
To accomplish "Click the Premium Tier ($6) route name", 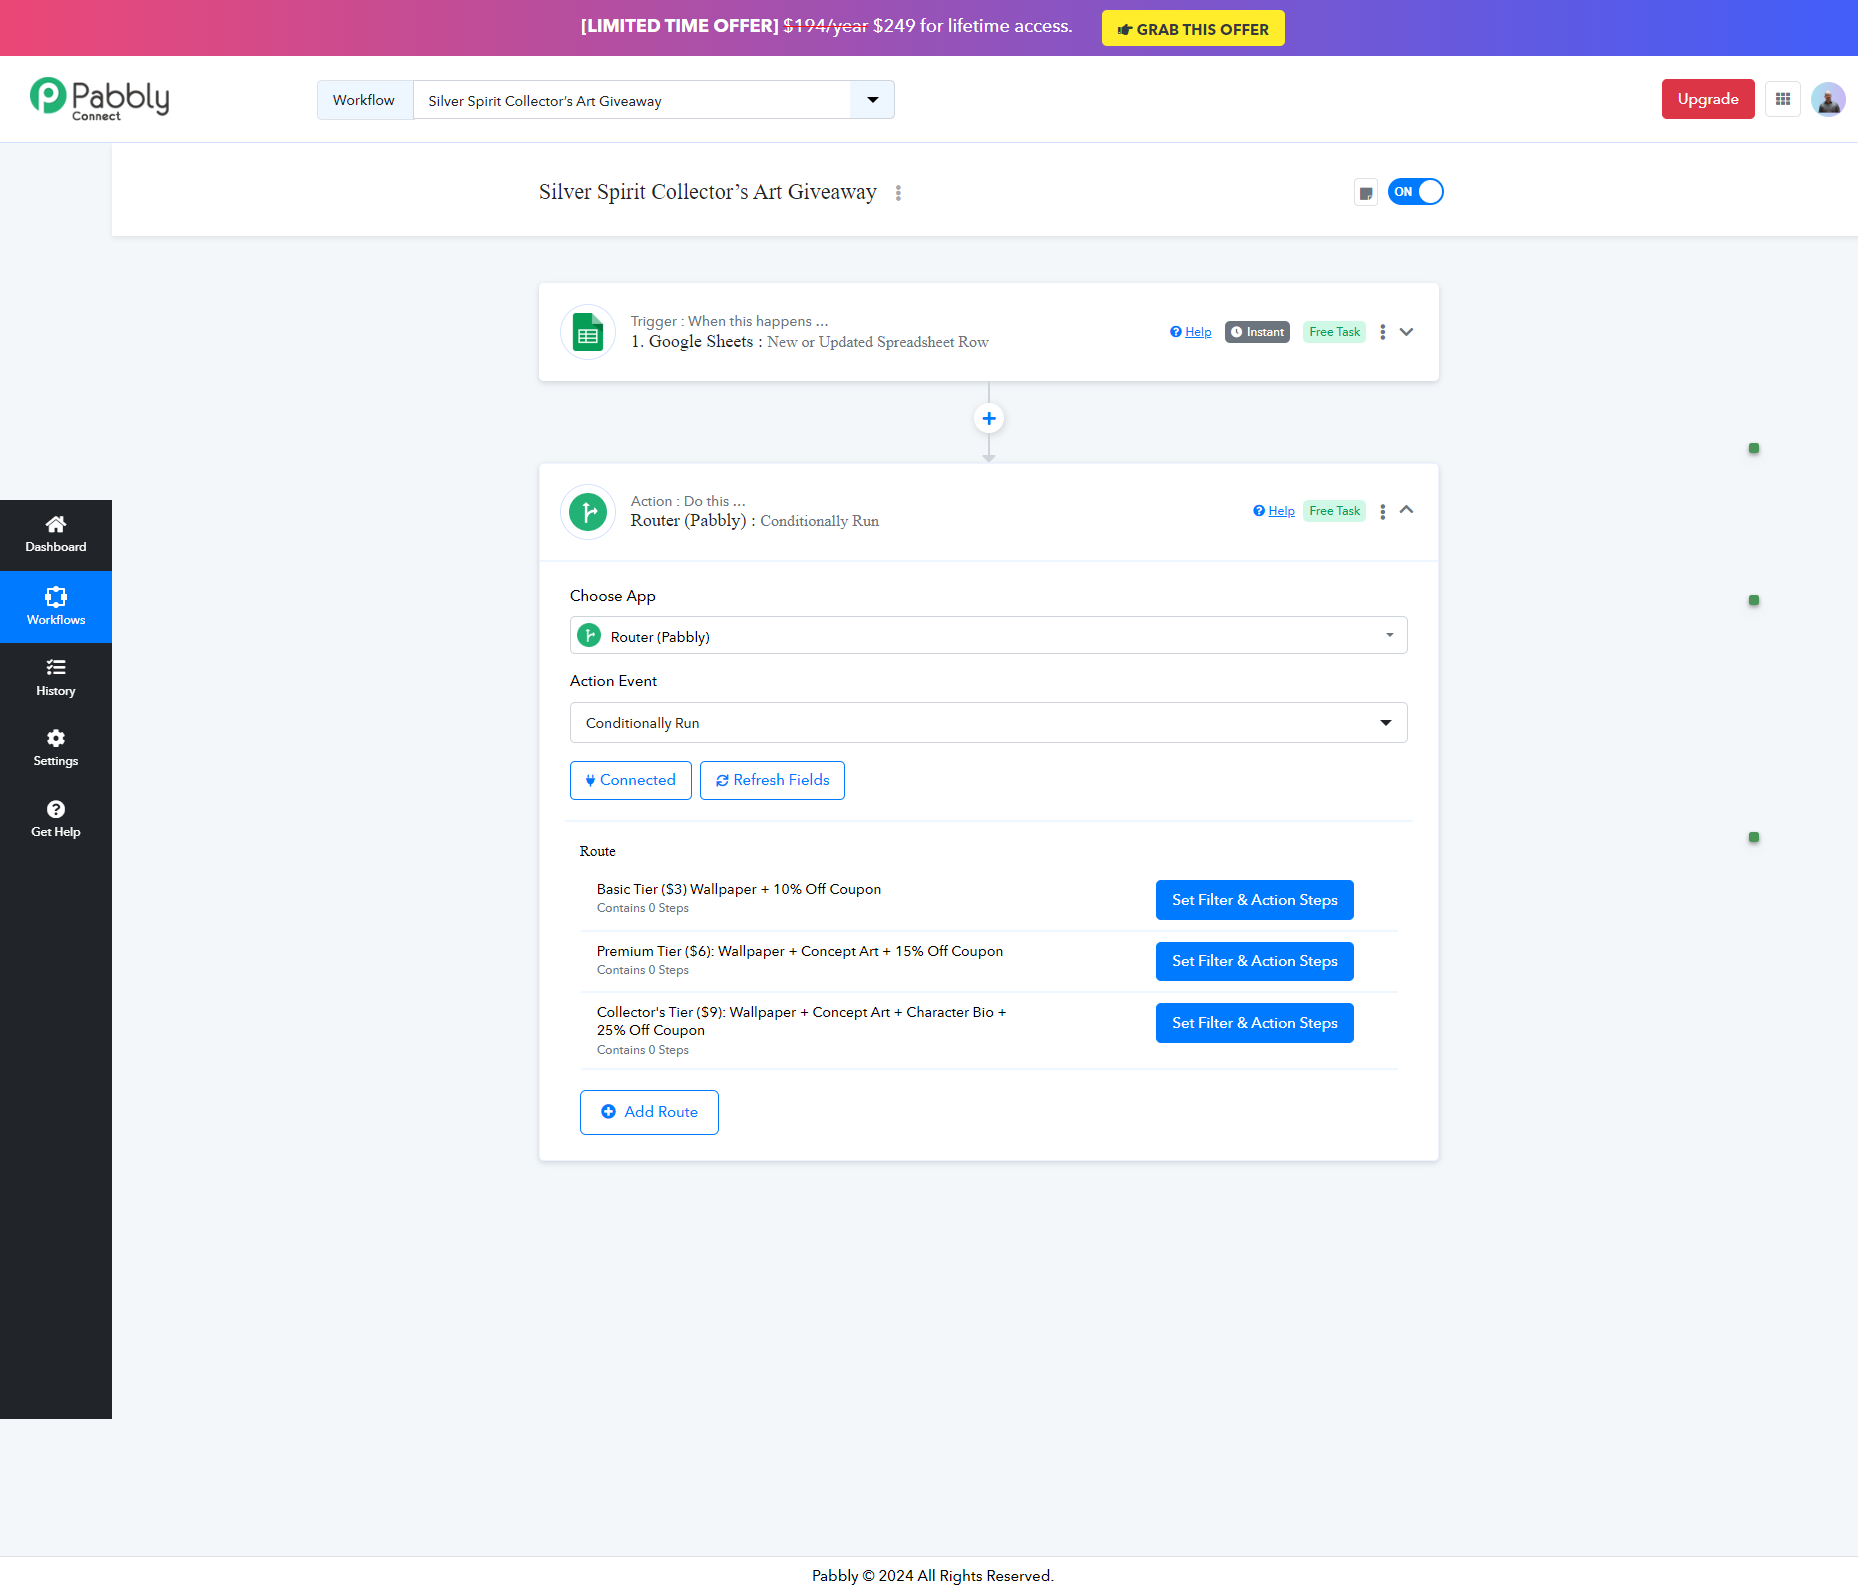I will pyautogui.click(x=800, y=952).
